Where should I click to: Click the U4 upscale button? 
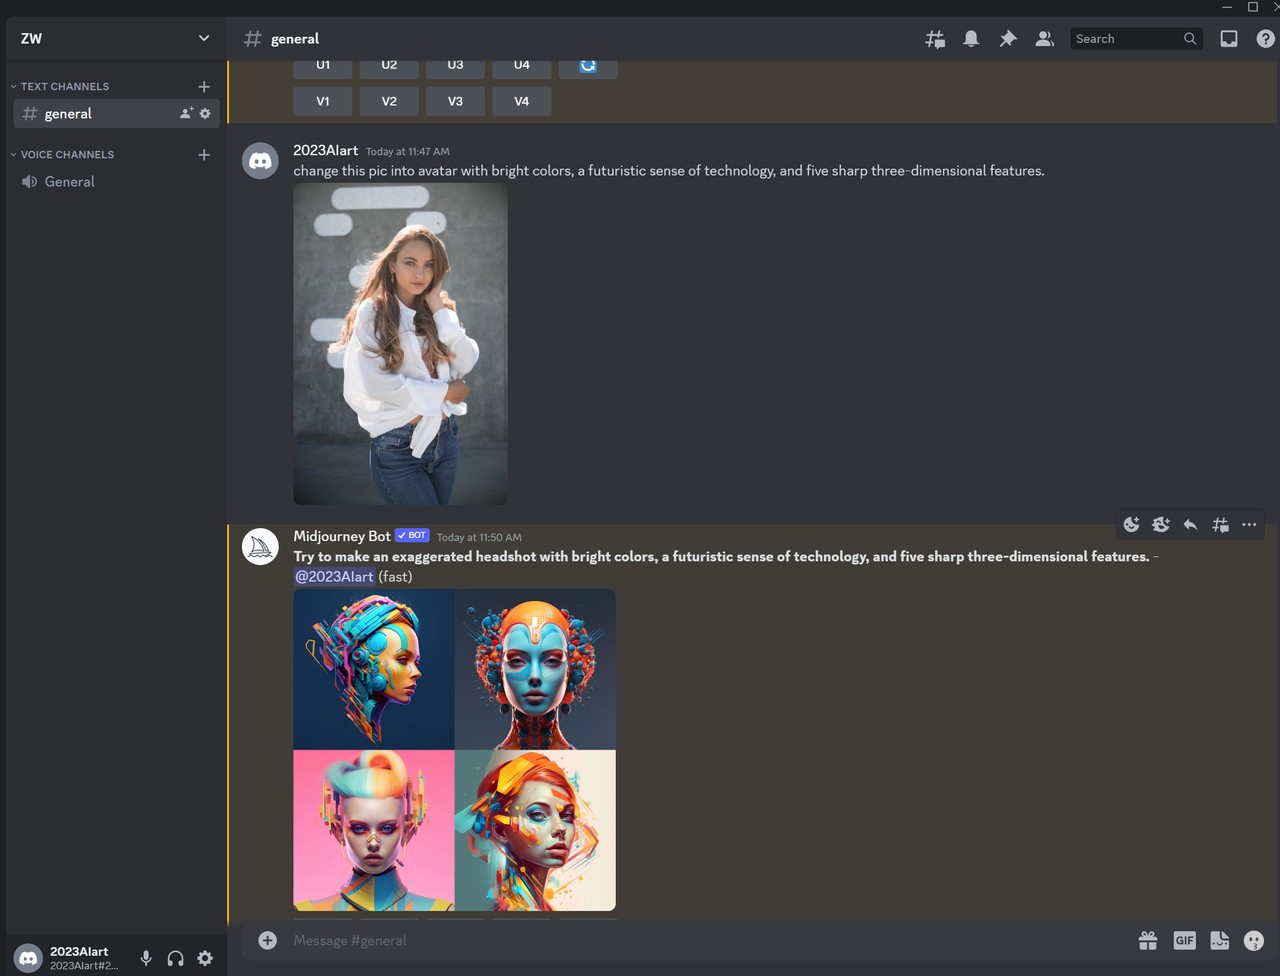tap(521, 67)
